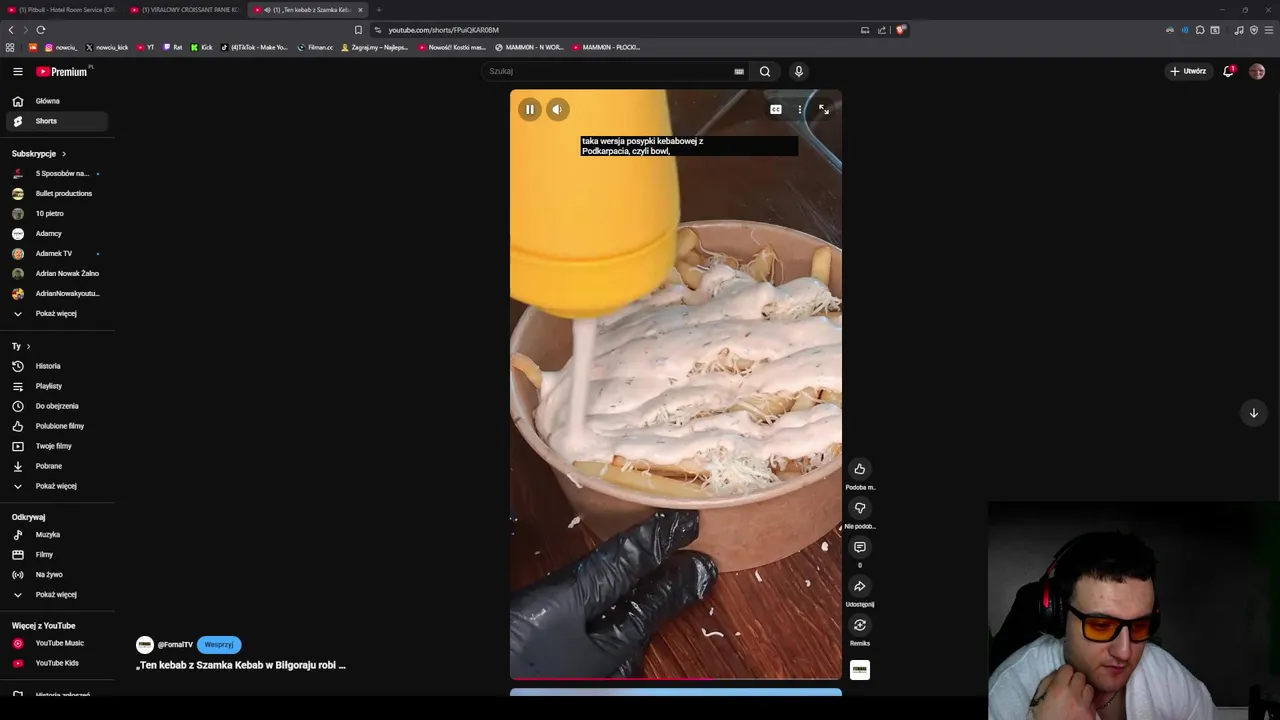Open the @FornalTV channel
Screen dimensions: 1280x720
[x=175, y=645]
